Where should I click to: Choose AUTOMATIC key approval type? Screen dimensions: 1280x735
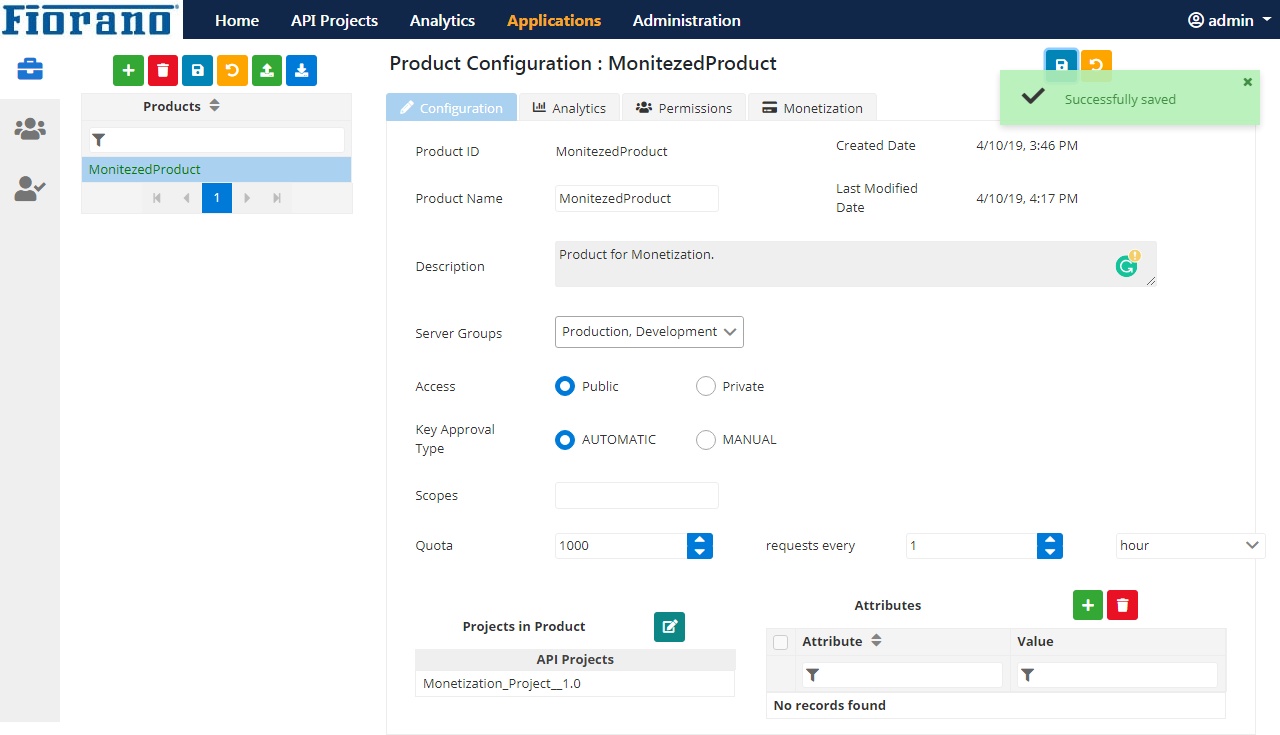point(565,439)
